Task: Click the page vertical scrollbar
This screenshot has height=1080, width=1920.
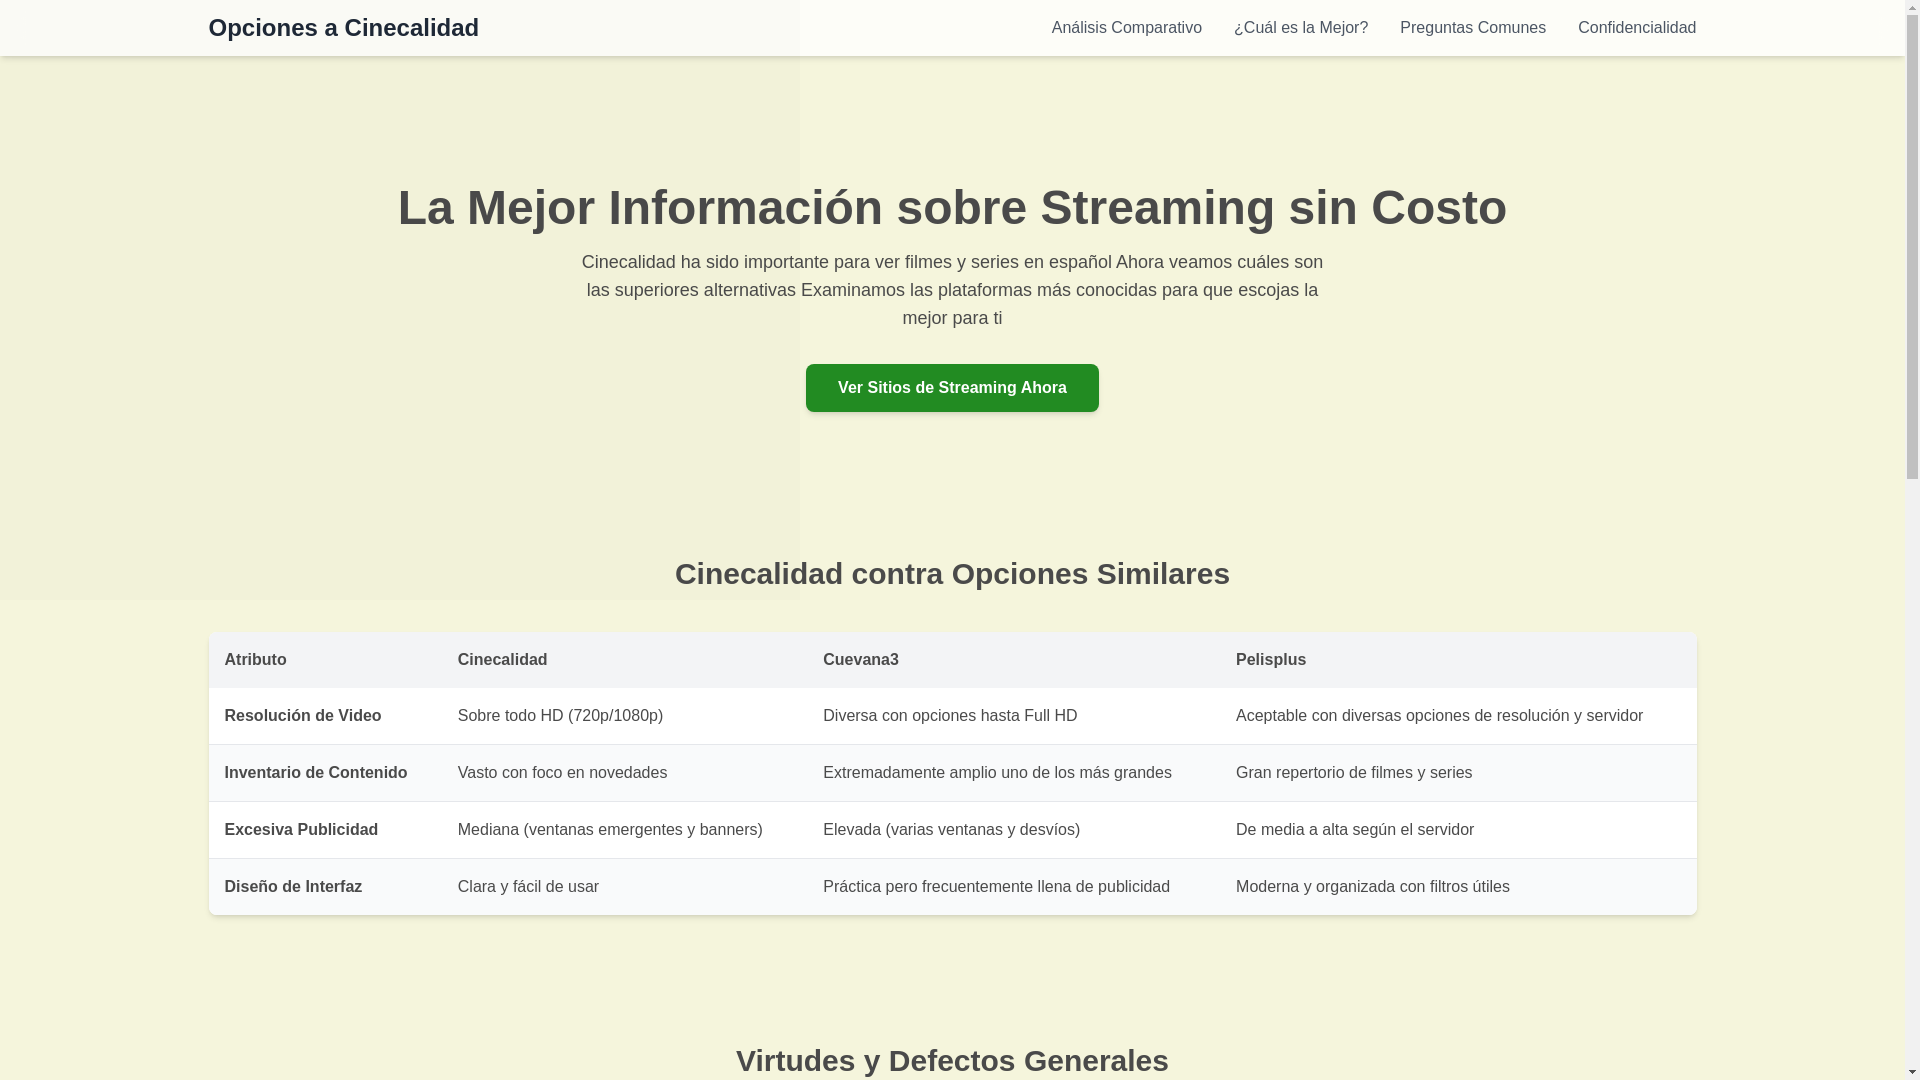Action: click(x=1912, y=540)
